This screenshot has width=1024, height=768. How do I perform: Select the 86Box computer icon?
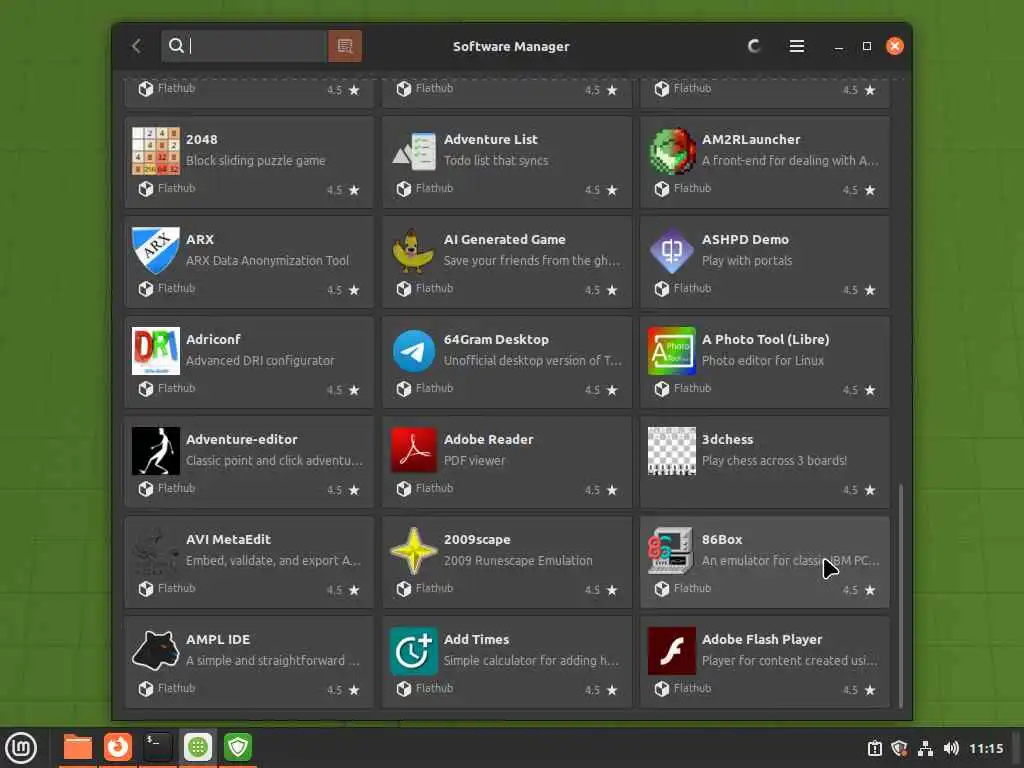coord(671,551)
